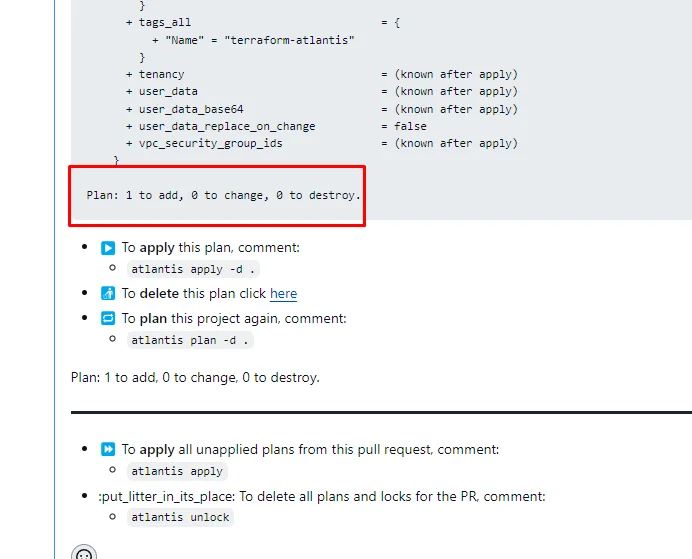Click the repeat icon beside plan this project again
Image resolution: width=692 pixels, height=559 pixels.
(108, 318)
